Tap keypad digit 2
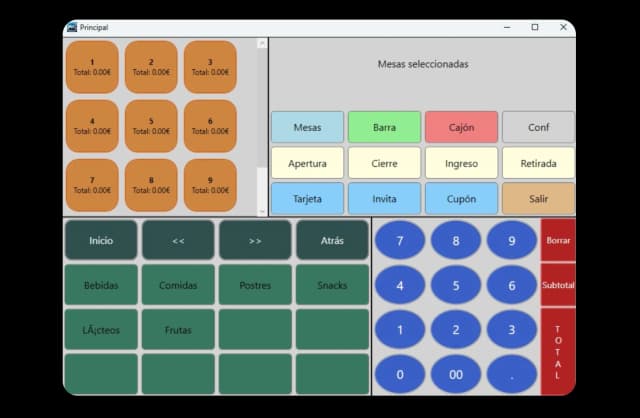Screen dimensions: 640x418 (456, 329)
